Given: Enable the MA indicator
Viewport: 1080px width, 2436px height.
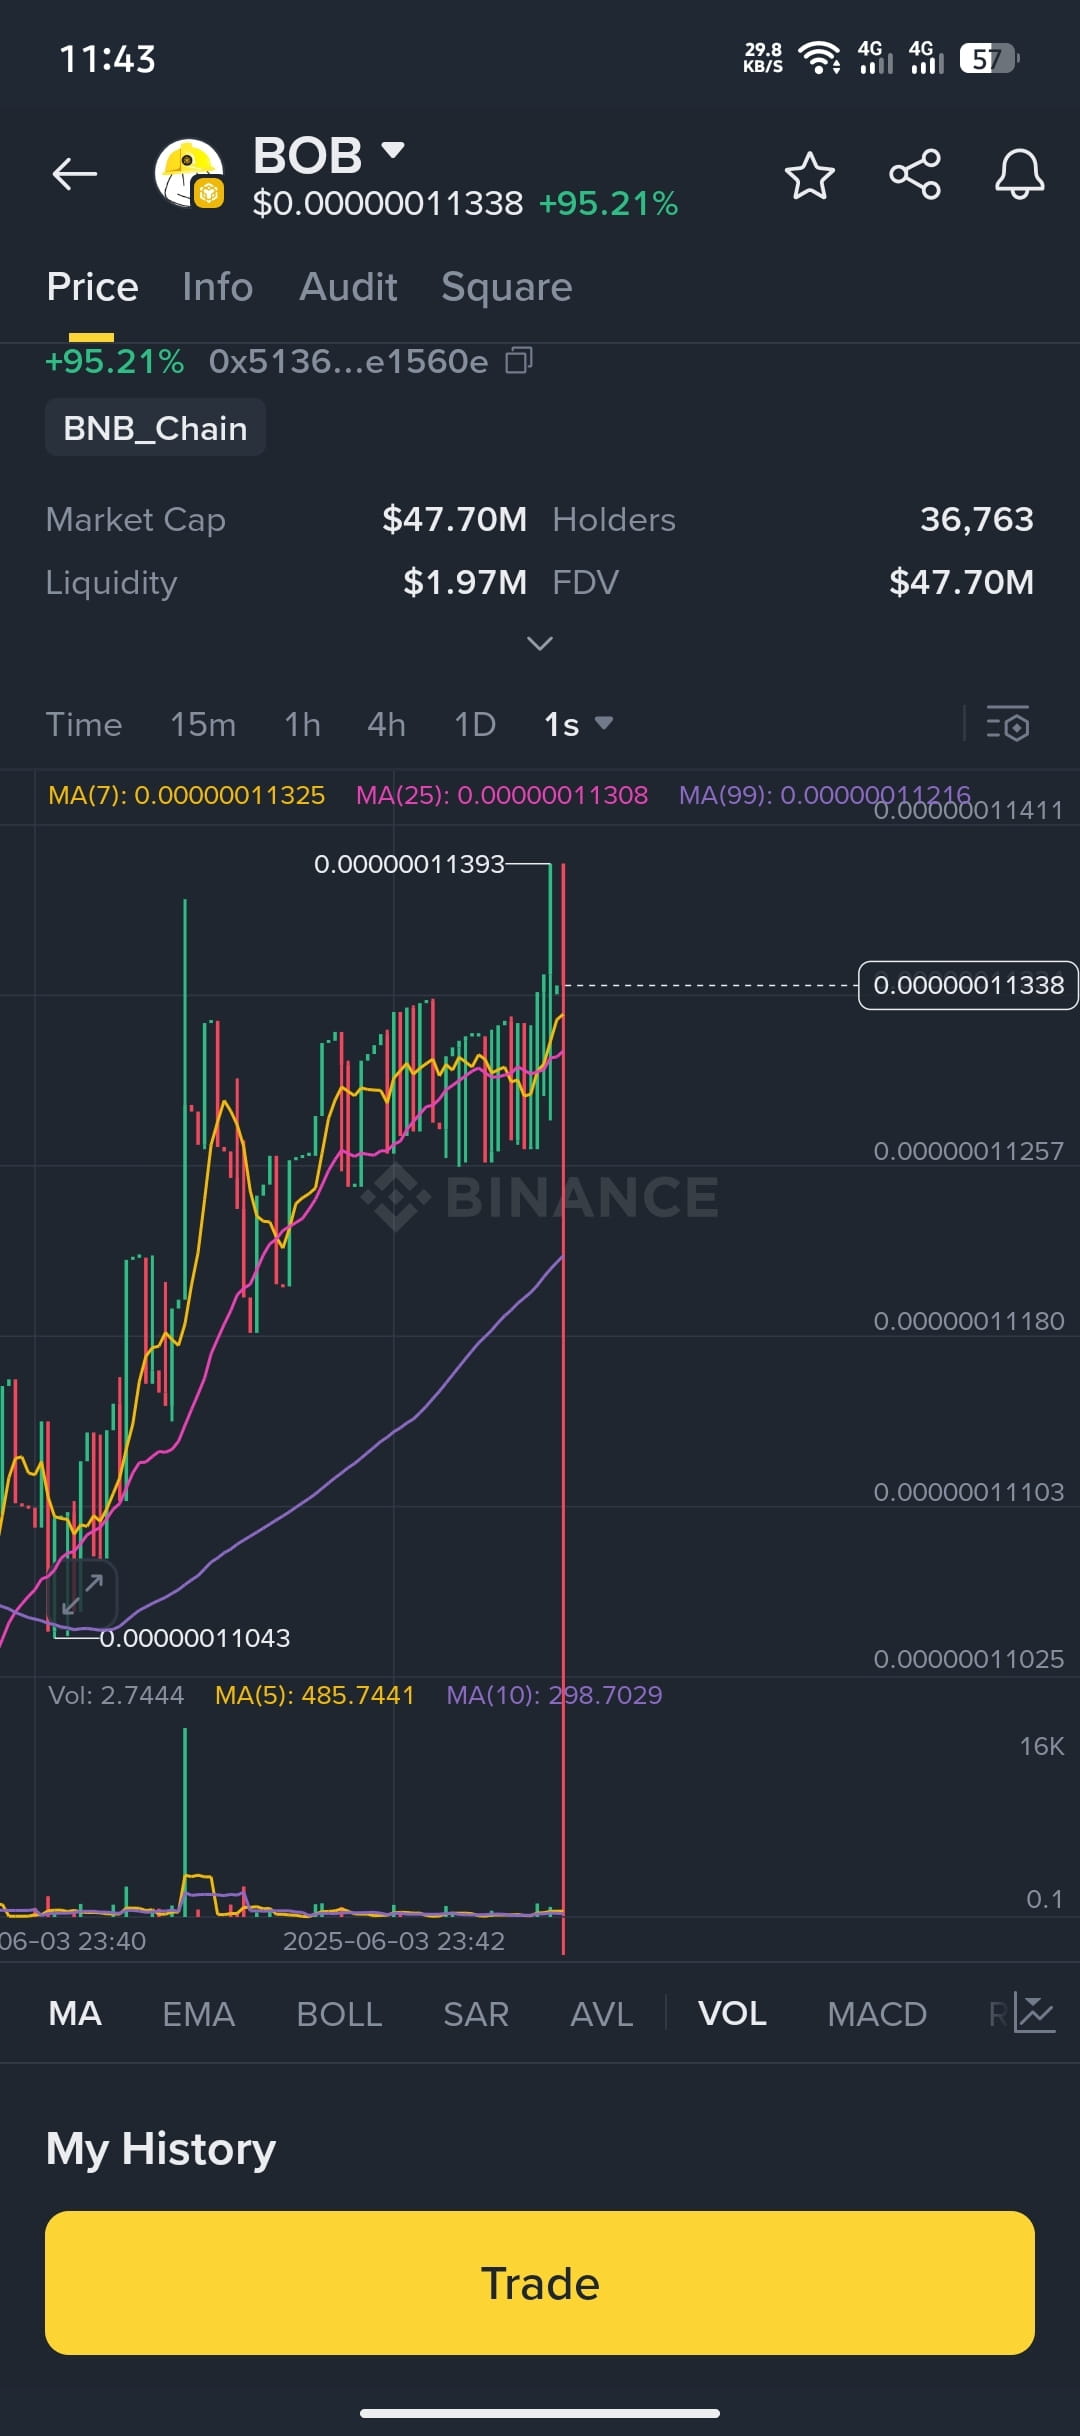Looking at the screenshot, I should (75, 2013).
